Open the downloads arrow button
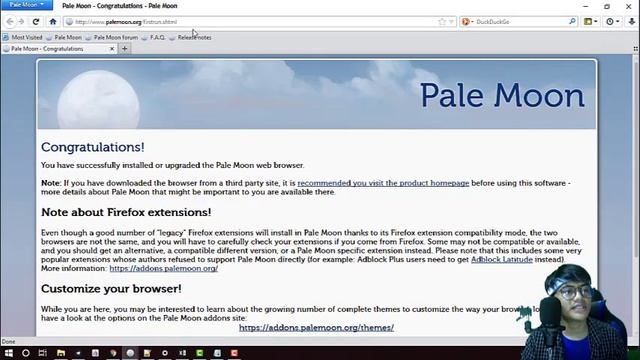Image resolution: width=640 pixels, height=360 pixels. coord(631,22)
